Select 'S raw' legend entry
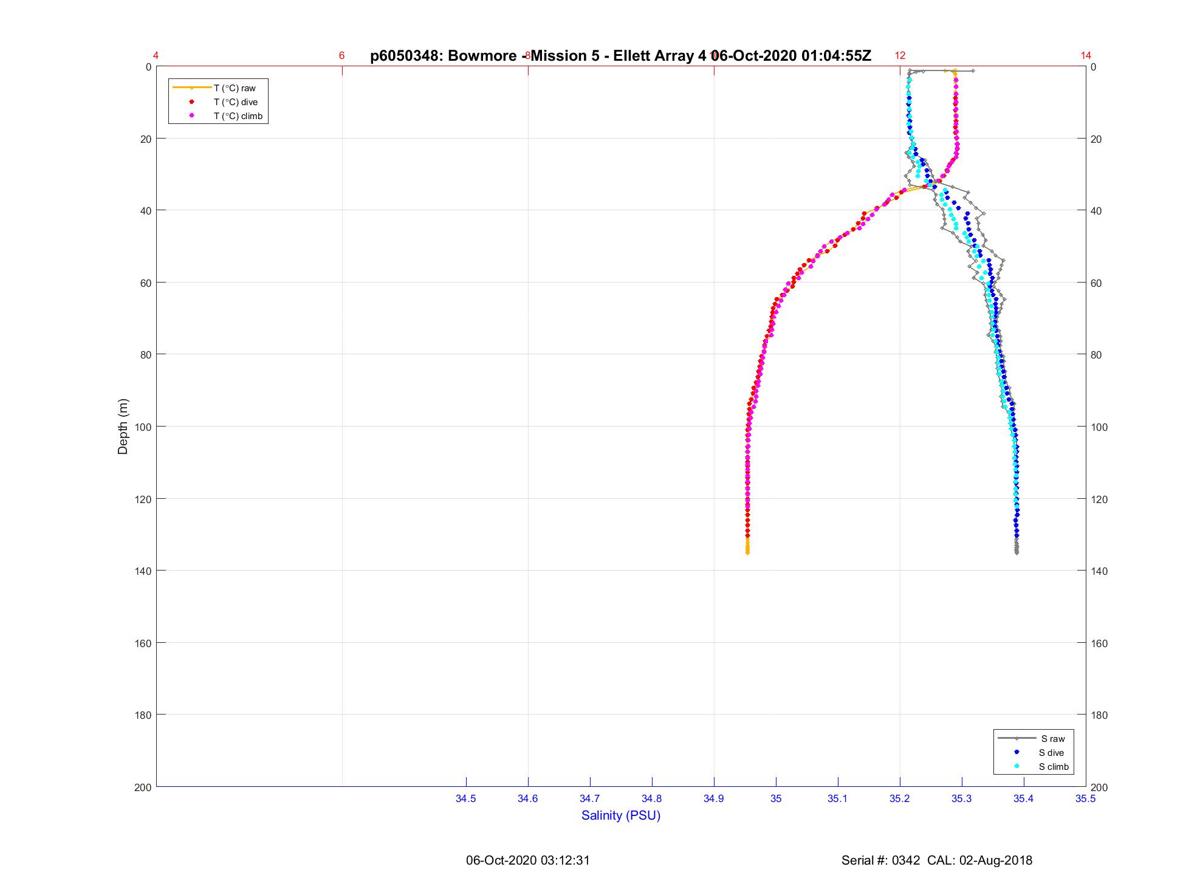 click(1052, 738)
